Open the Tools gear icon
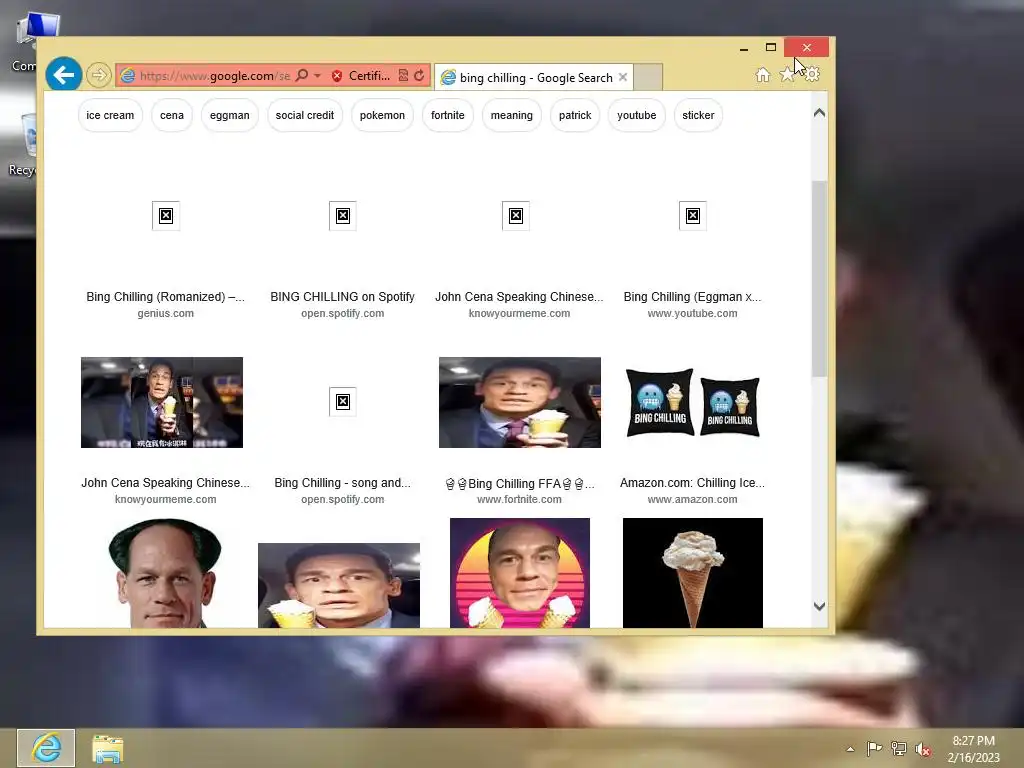The height and width of the screenshot is (768, 1024). [812, 74]
